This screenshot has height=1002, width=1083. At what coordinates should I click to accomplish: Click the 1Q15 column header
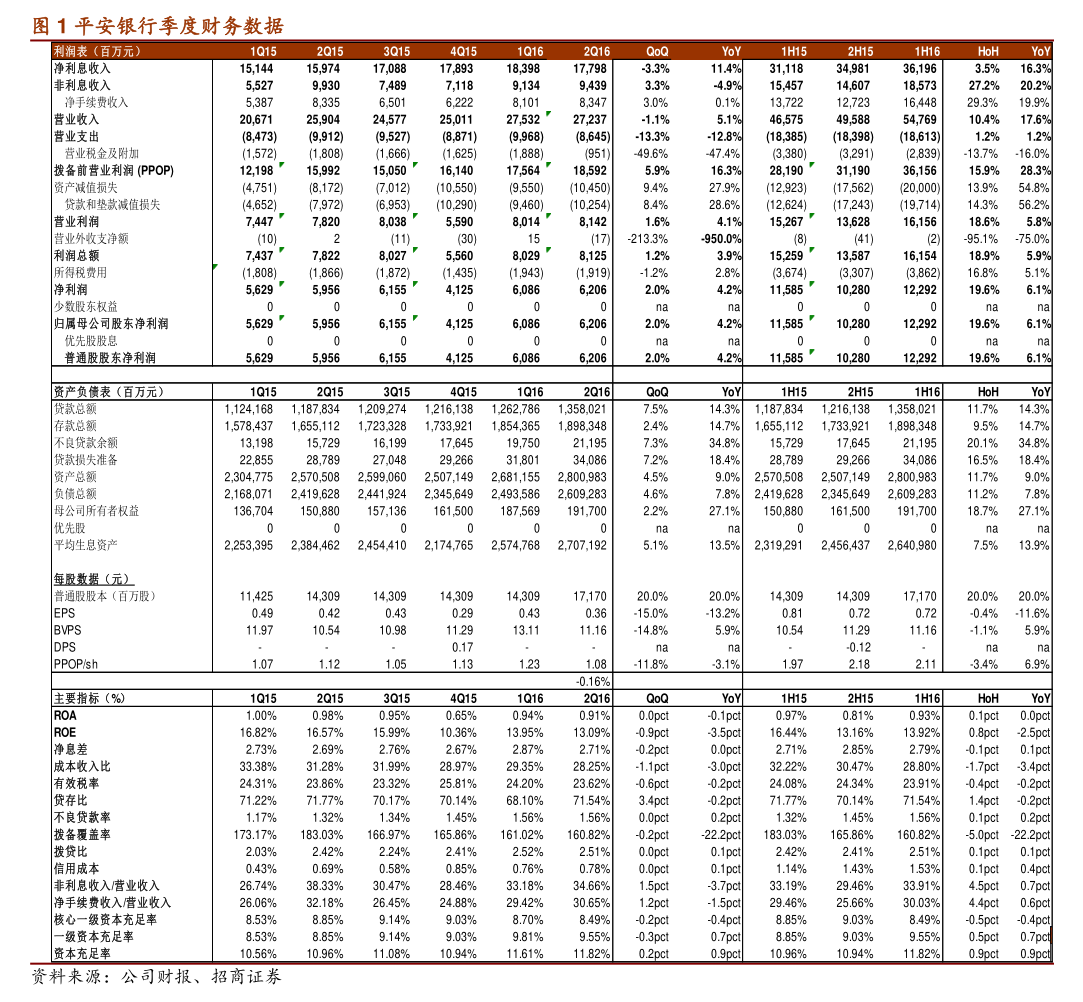pos(263,51)
